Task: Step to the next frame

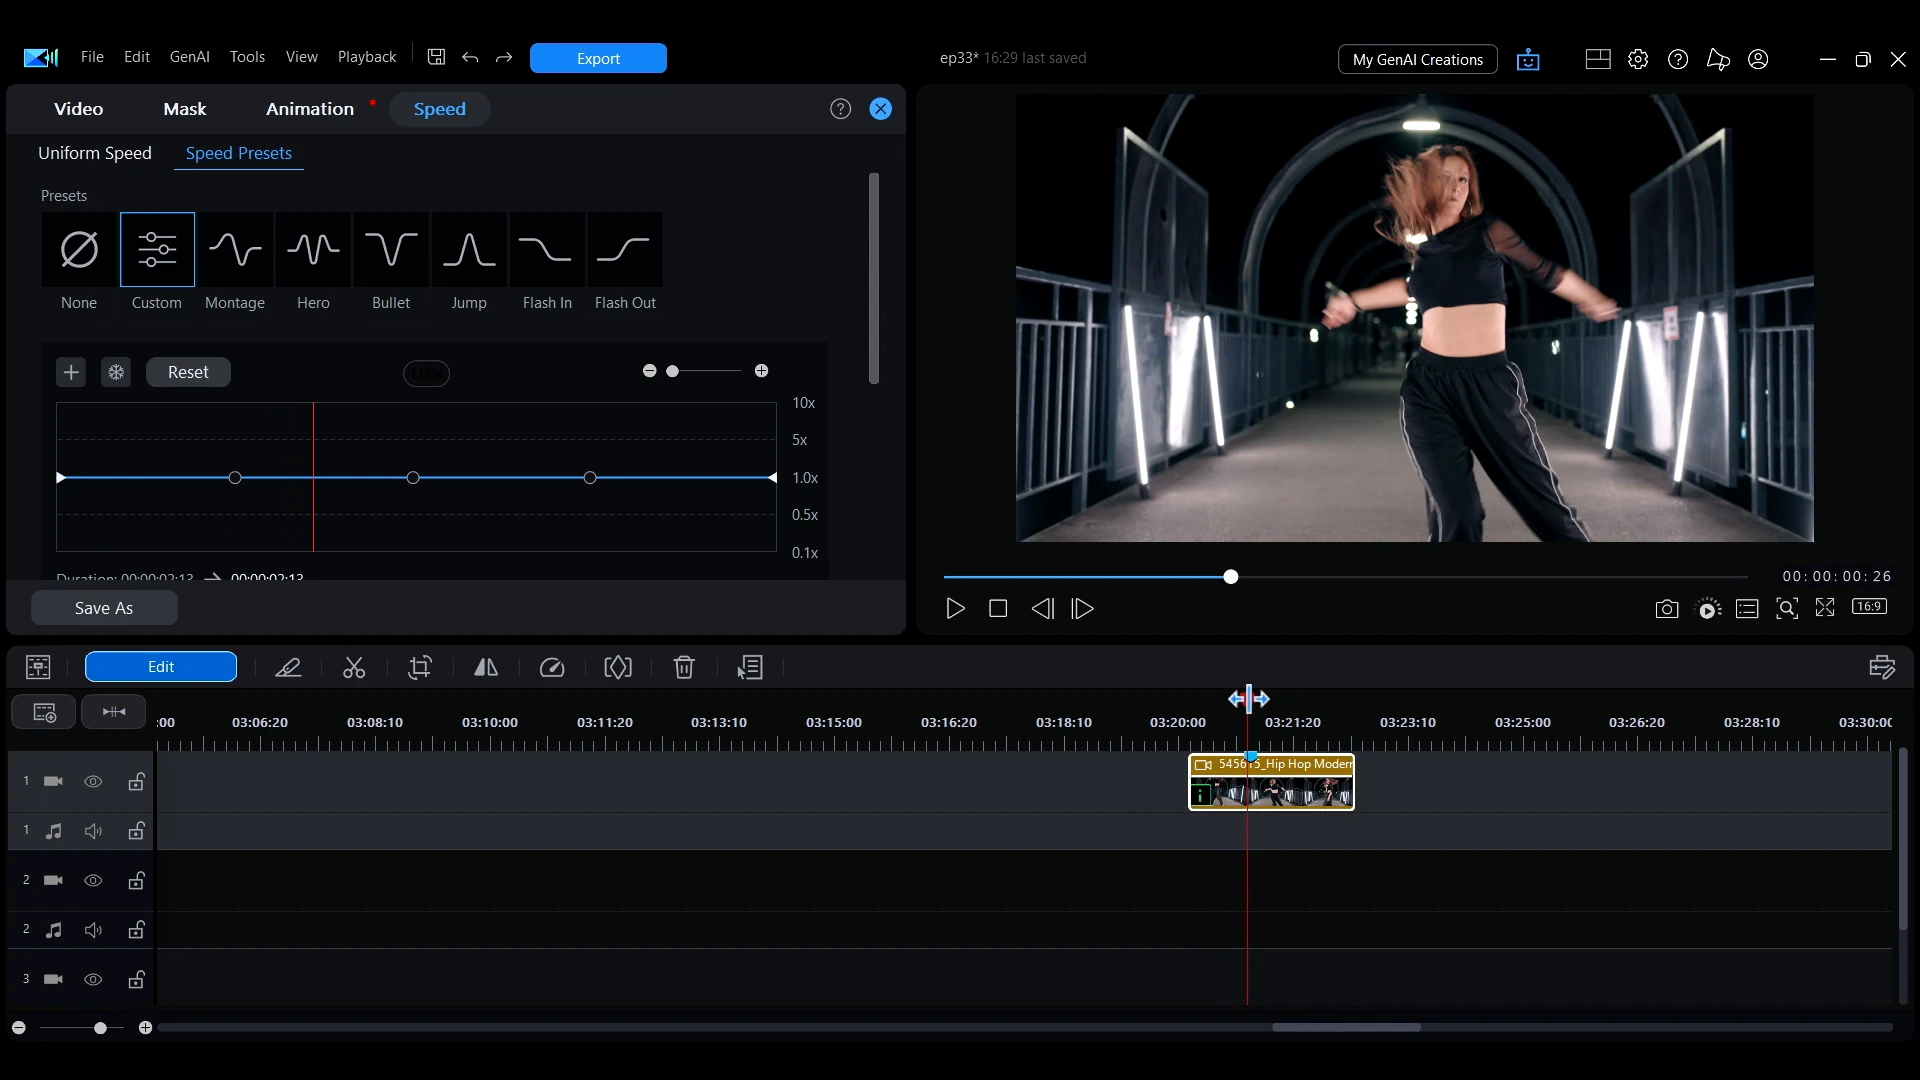Action: [1083, 609]
